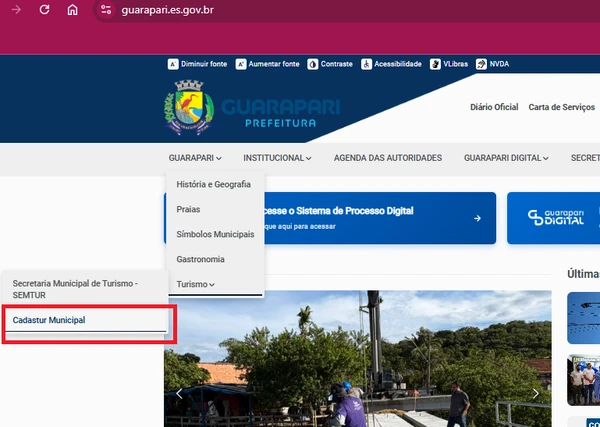This screenshot has height=427, width=600.
Task: Click the Guarapari Prefeitura coat of arms logo
Action: click(x=189, y=107)
